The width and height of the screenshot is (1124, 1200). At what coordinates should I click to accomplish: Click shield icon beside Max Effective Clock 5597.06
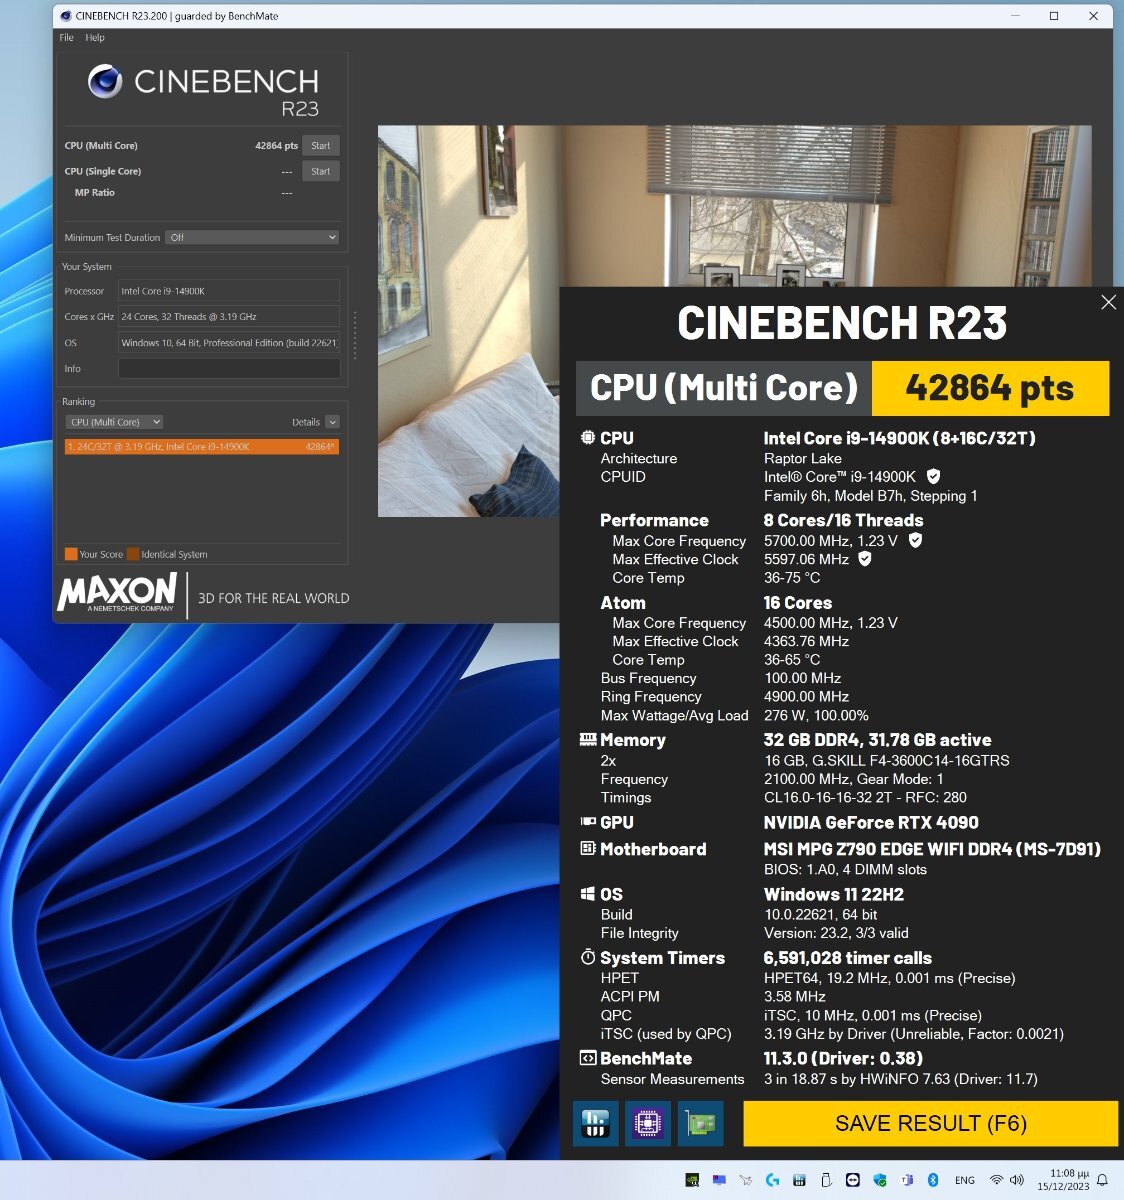point(865,559)
